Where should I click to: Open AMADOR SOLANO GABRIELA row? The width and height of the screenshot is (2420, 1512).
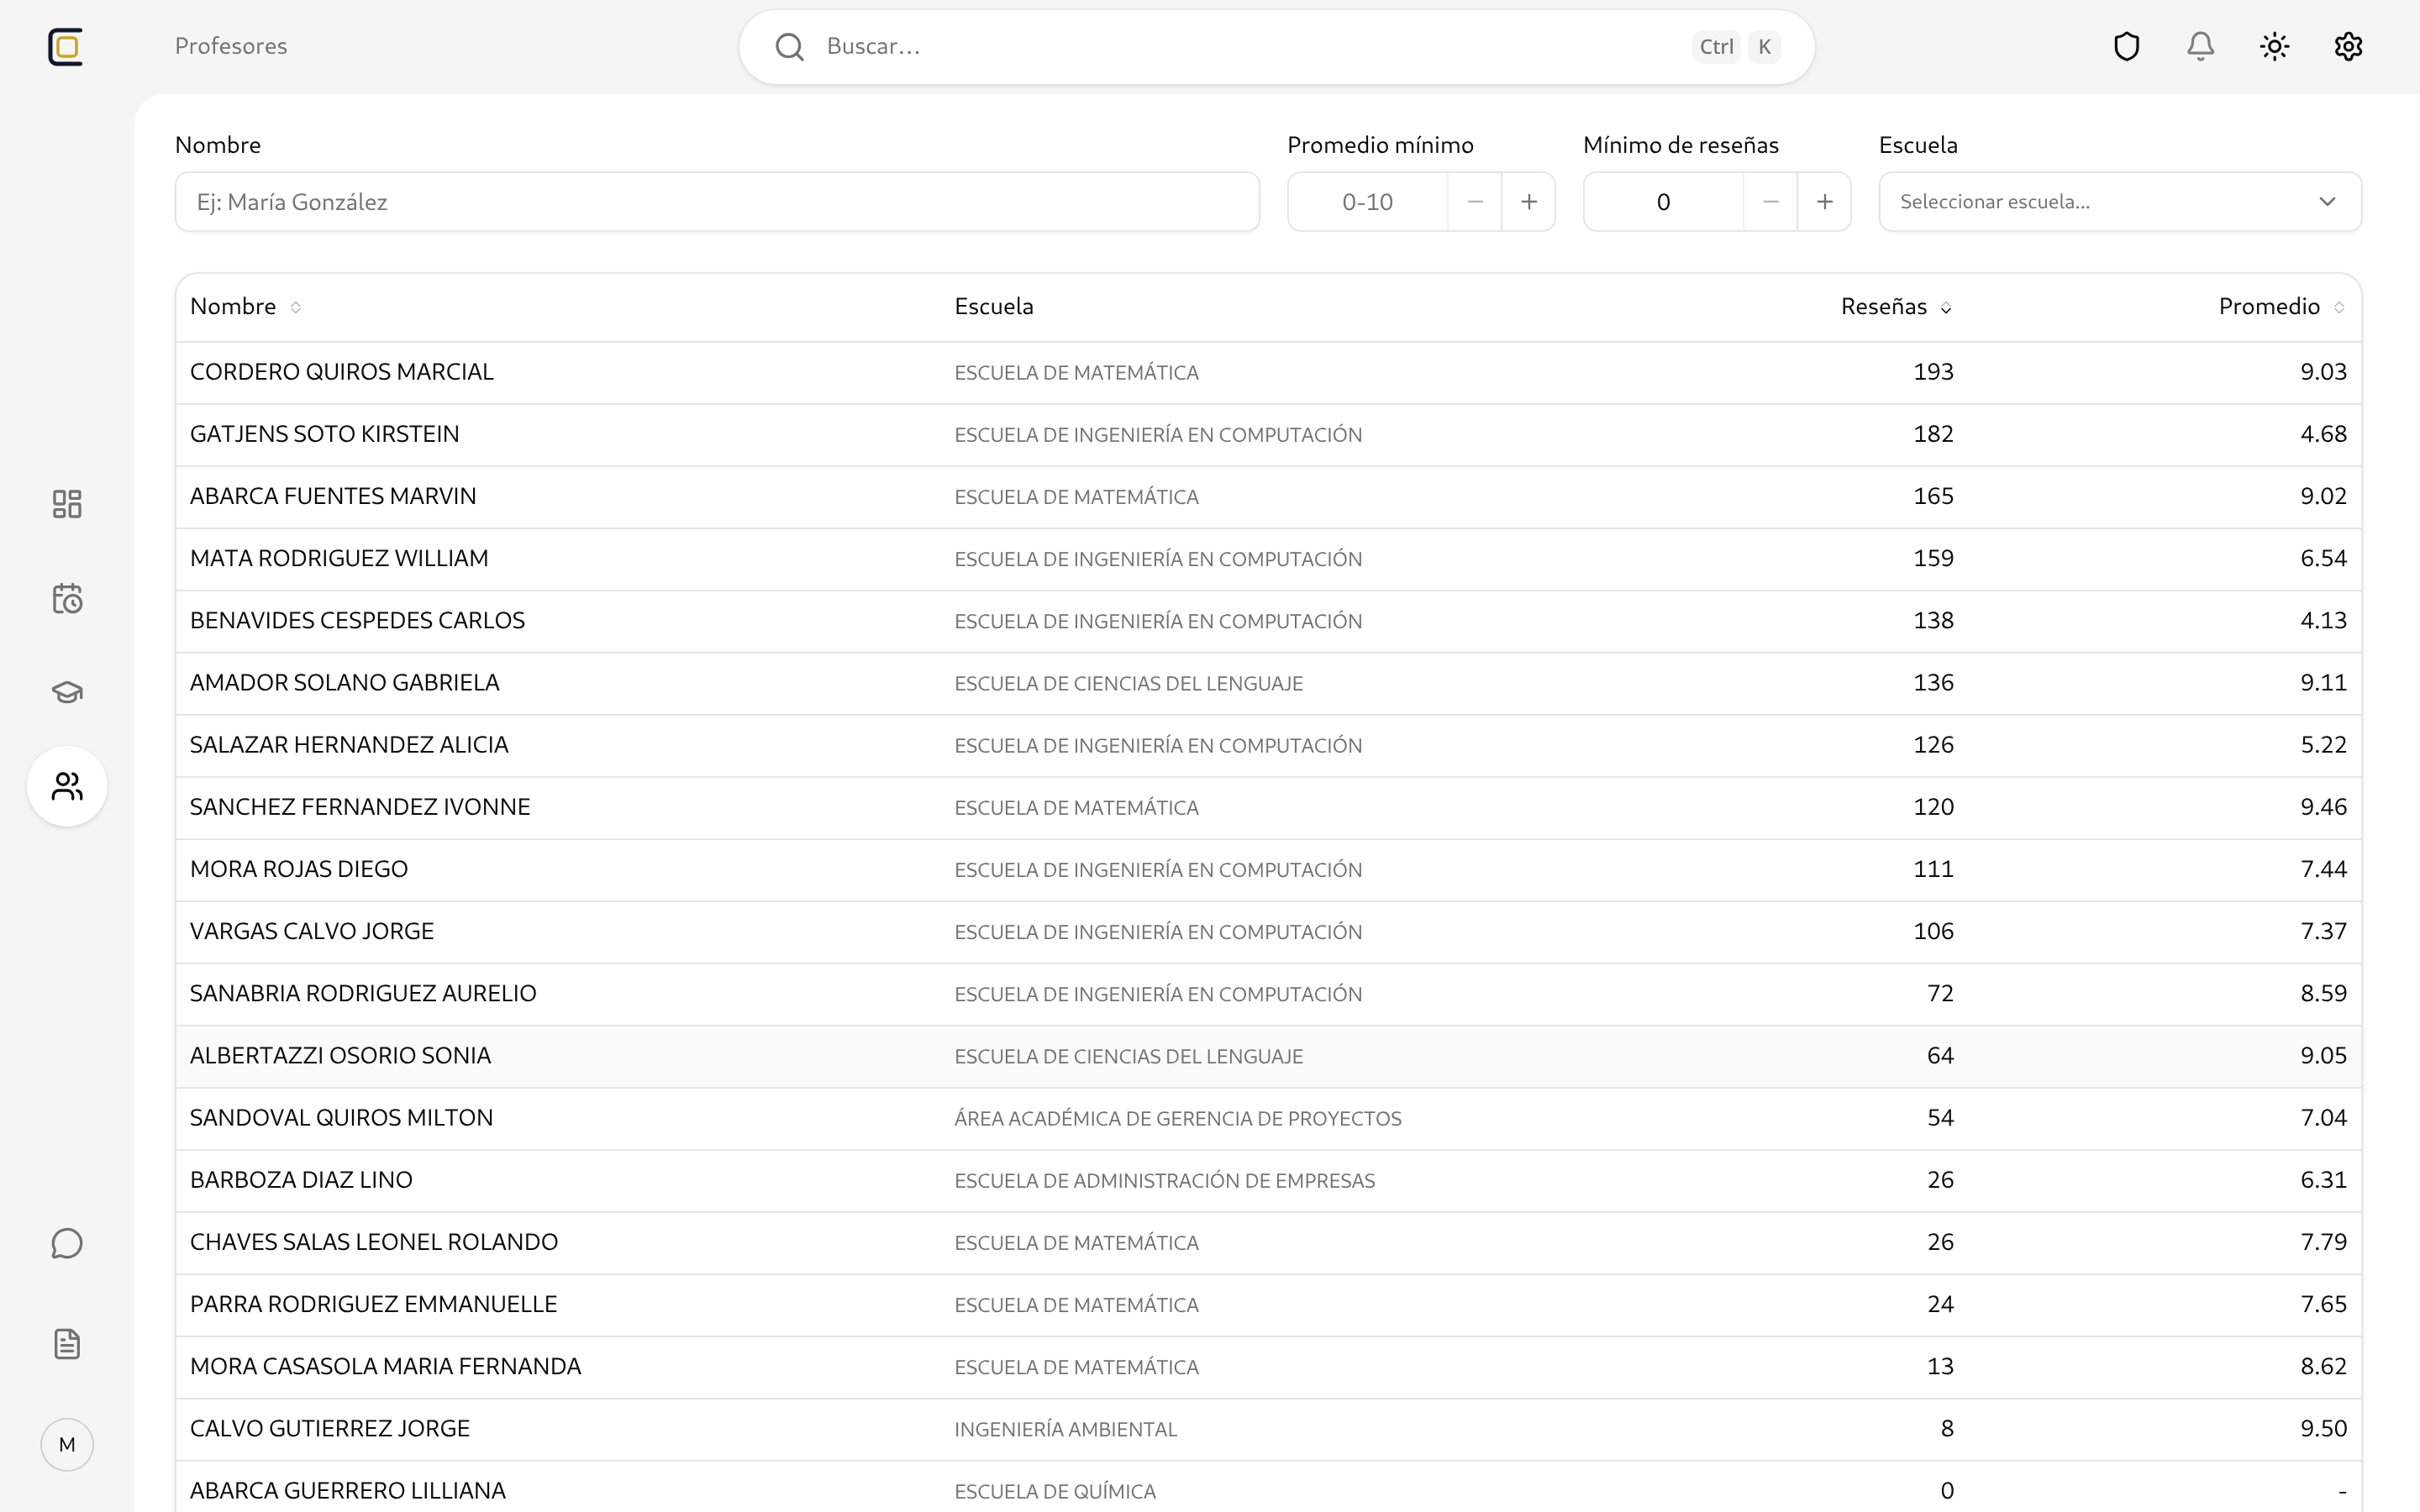[1268, 683]
